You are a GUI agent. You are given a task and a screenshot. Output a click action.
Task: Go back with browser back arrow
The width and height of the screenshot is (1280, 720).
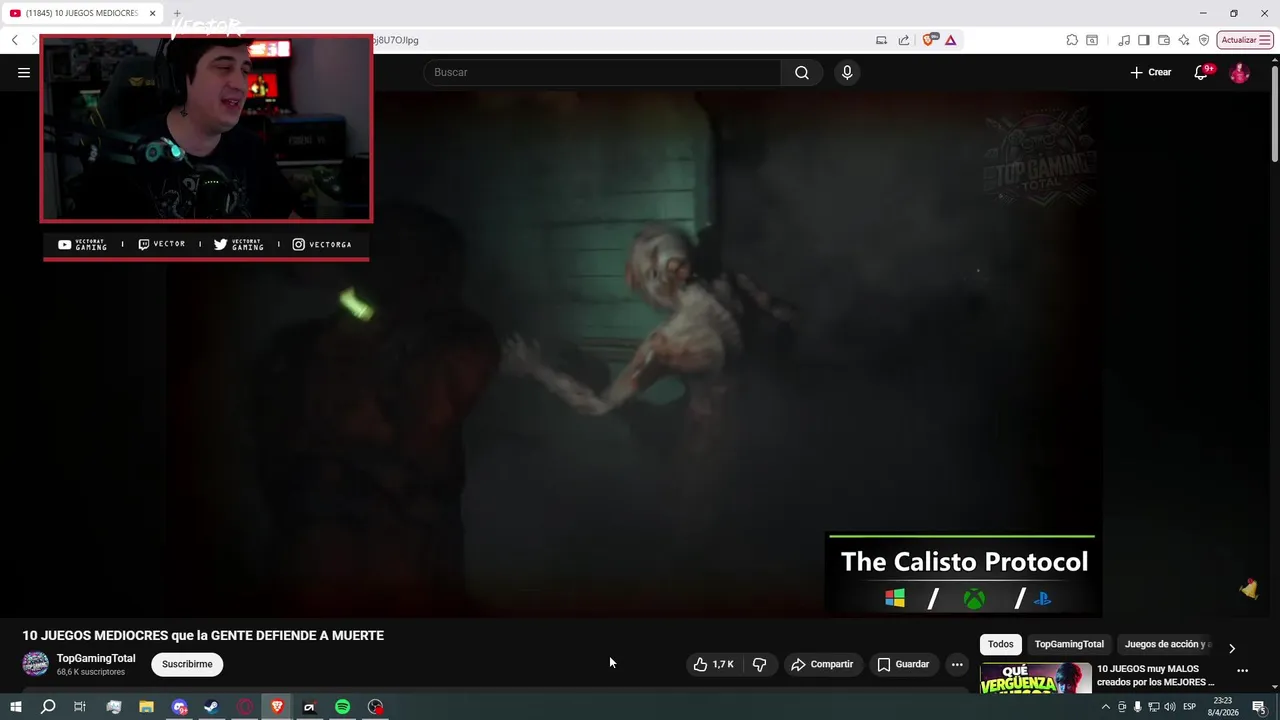pos(15,40)
